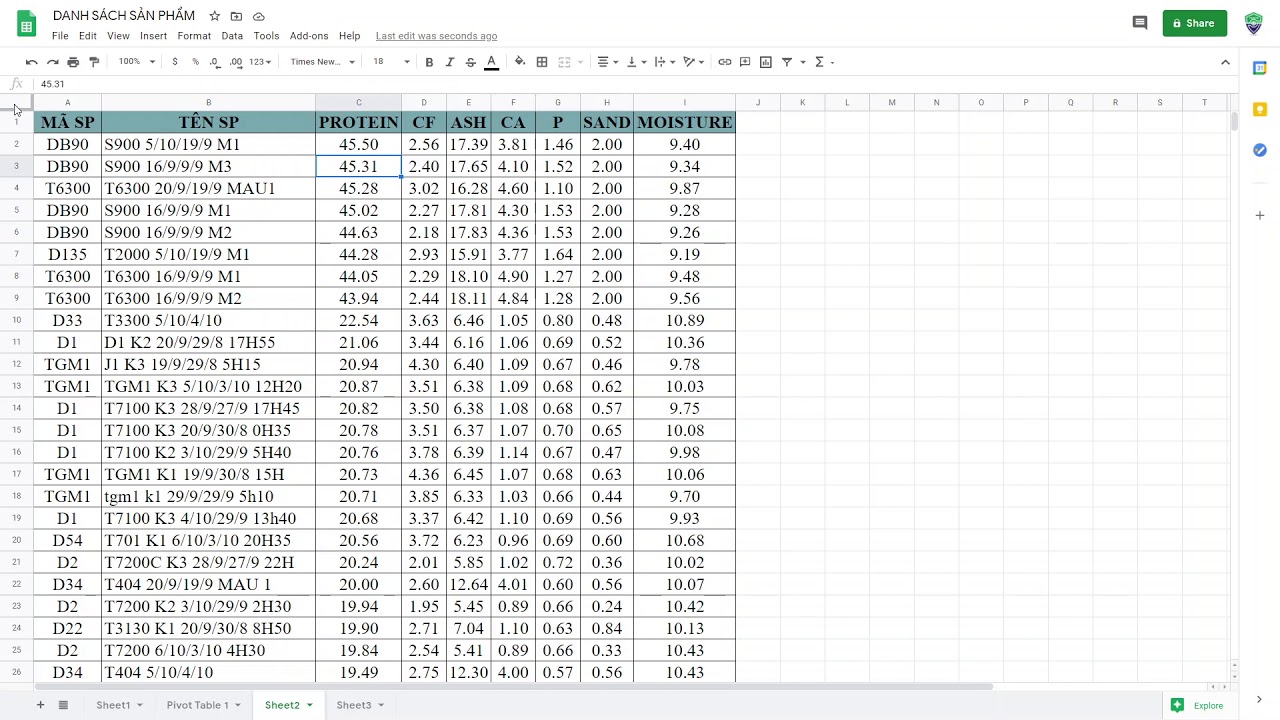The width and height of the screenshot is (1280, 720).
Task: Open Tasks side panel
Action: (1260, 150)
